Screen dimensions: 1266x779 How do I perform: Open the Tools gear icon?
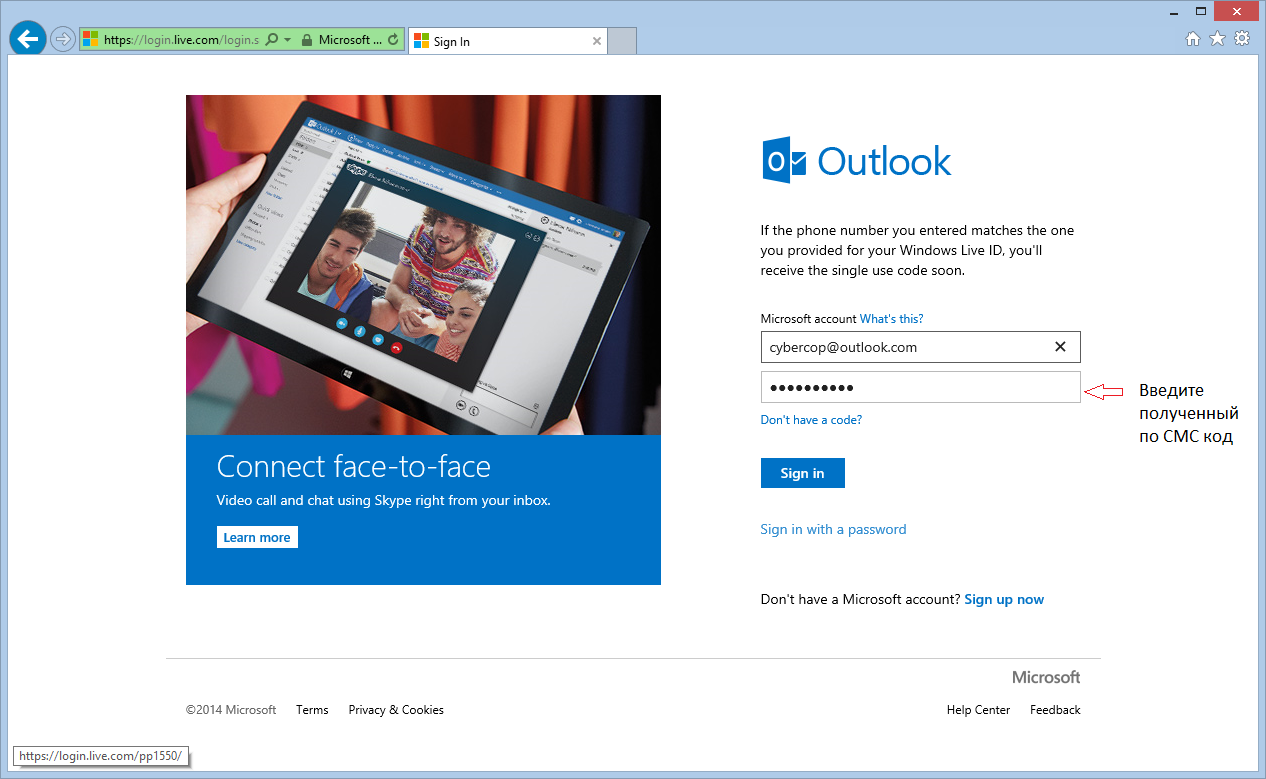click(1242, 39)
